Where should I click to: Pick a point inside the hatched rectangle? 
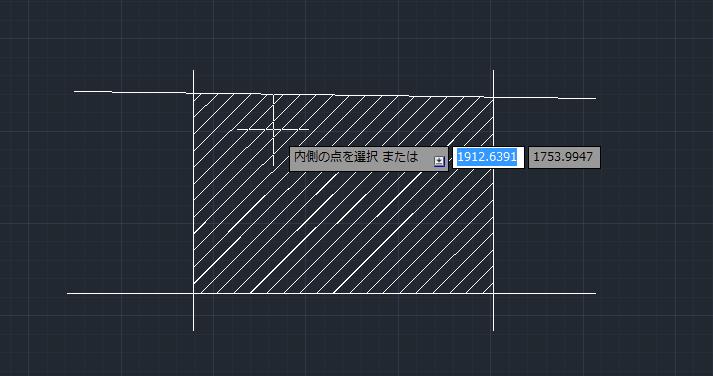(364, 236)
